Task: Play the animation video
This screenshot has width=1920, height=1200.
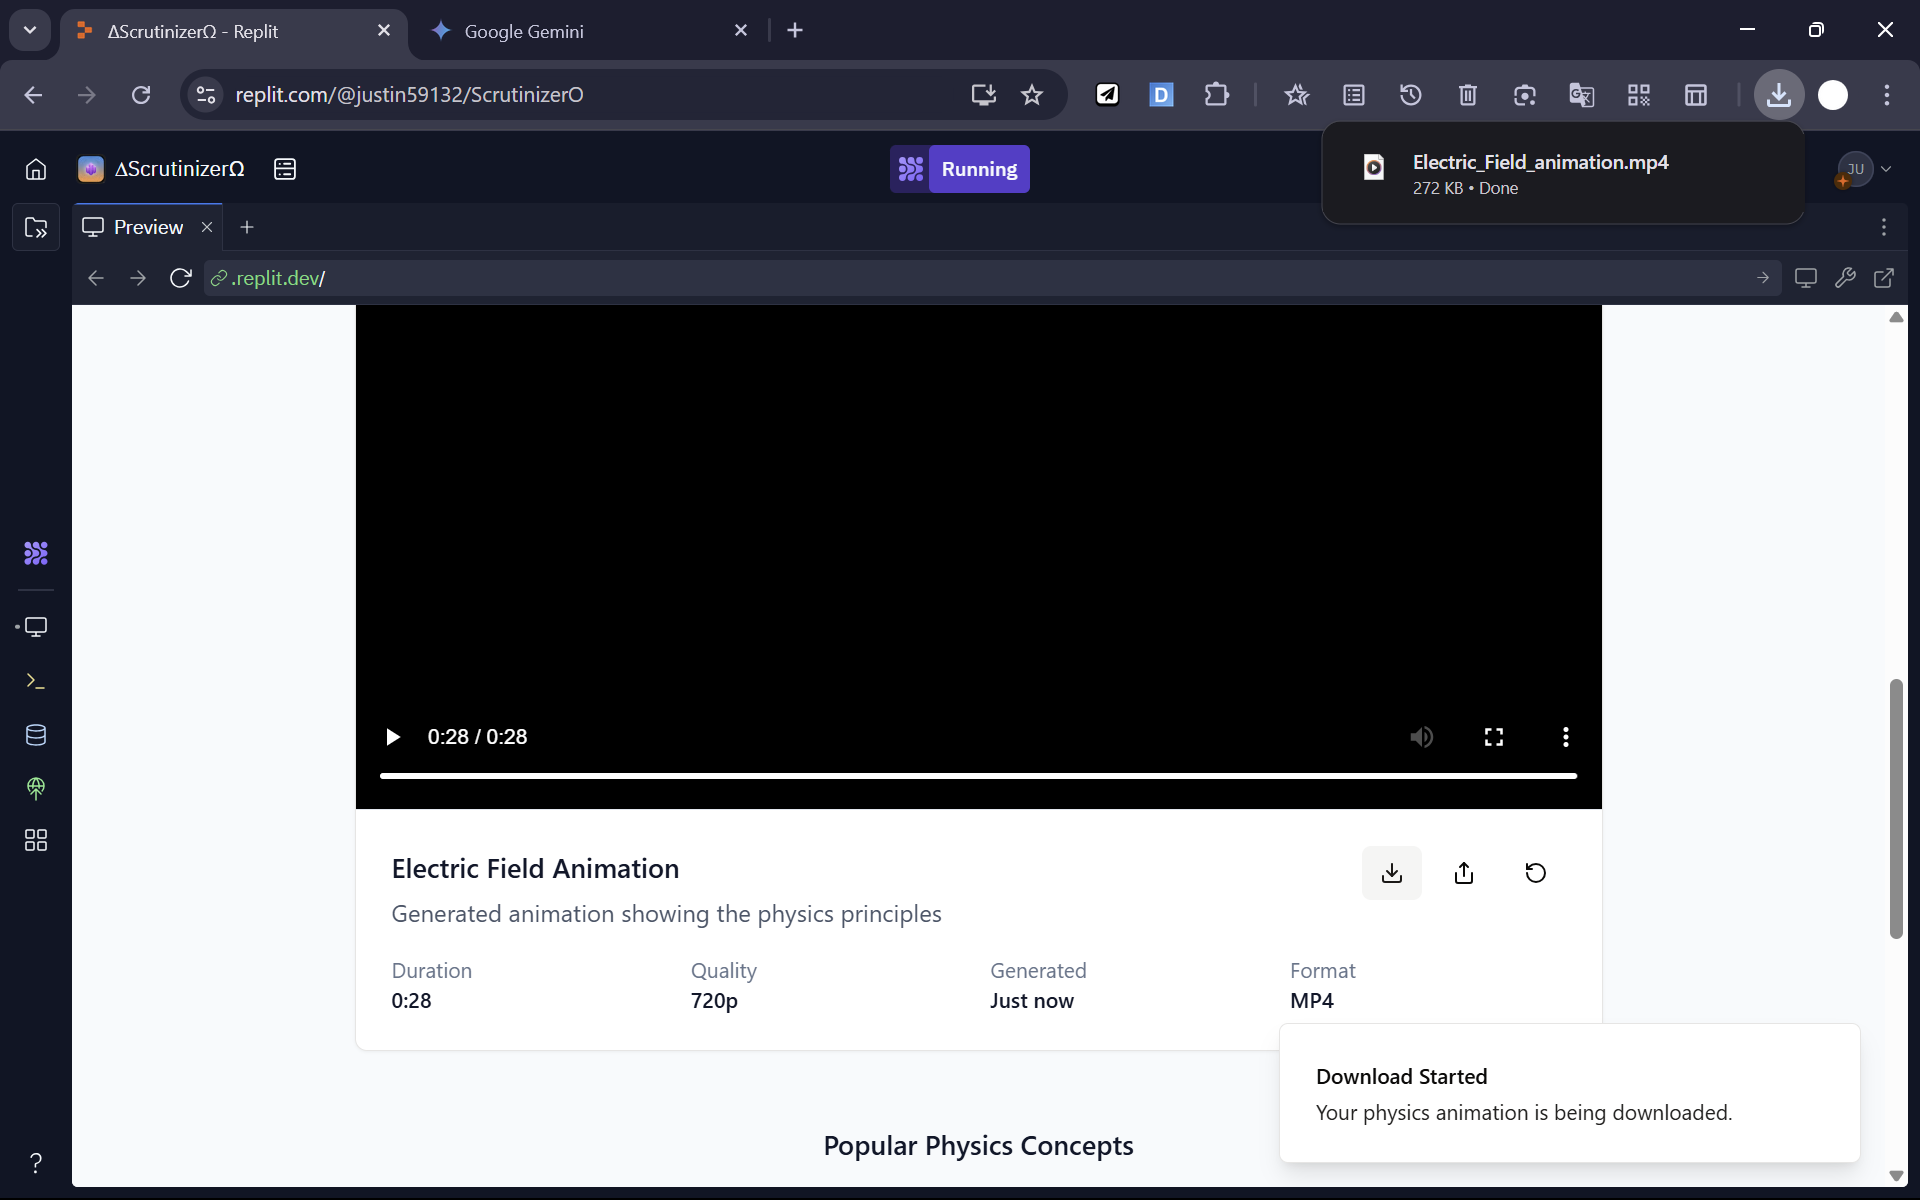Action: point(393,737)
